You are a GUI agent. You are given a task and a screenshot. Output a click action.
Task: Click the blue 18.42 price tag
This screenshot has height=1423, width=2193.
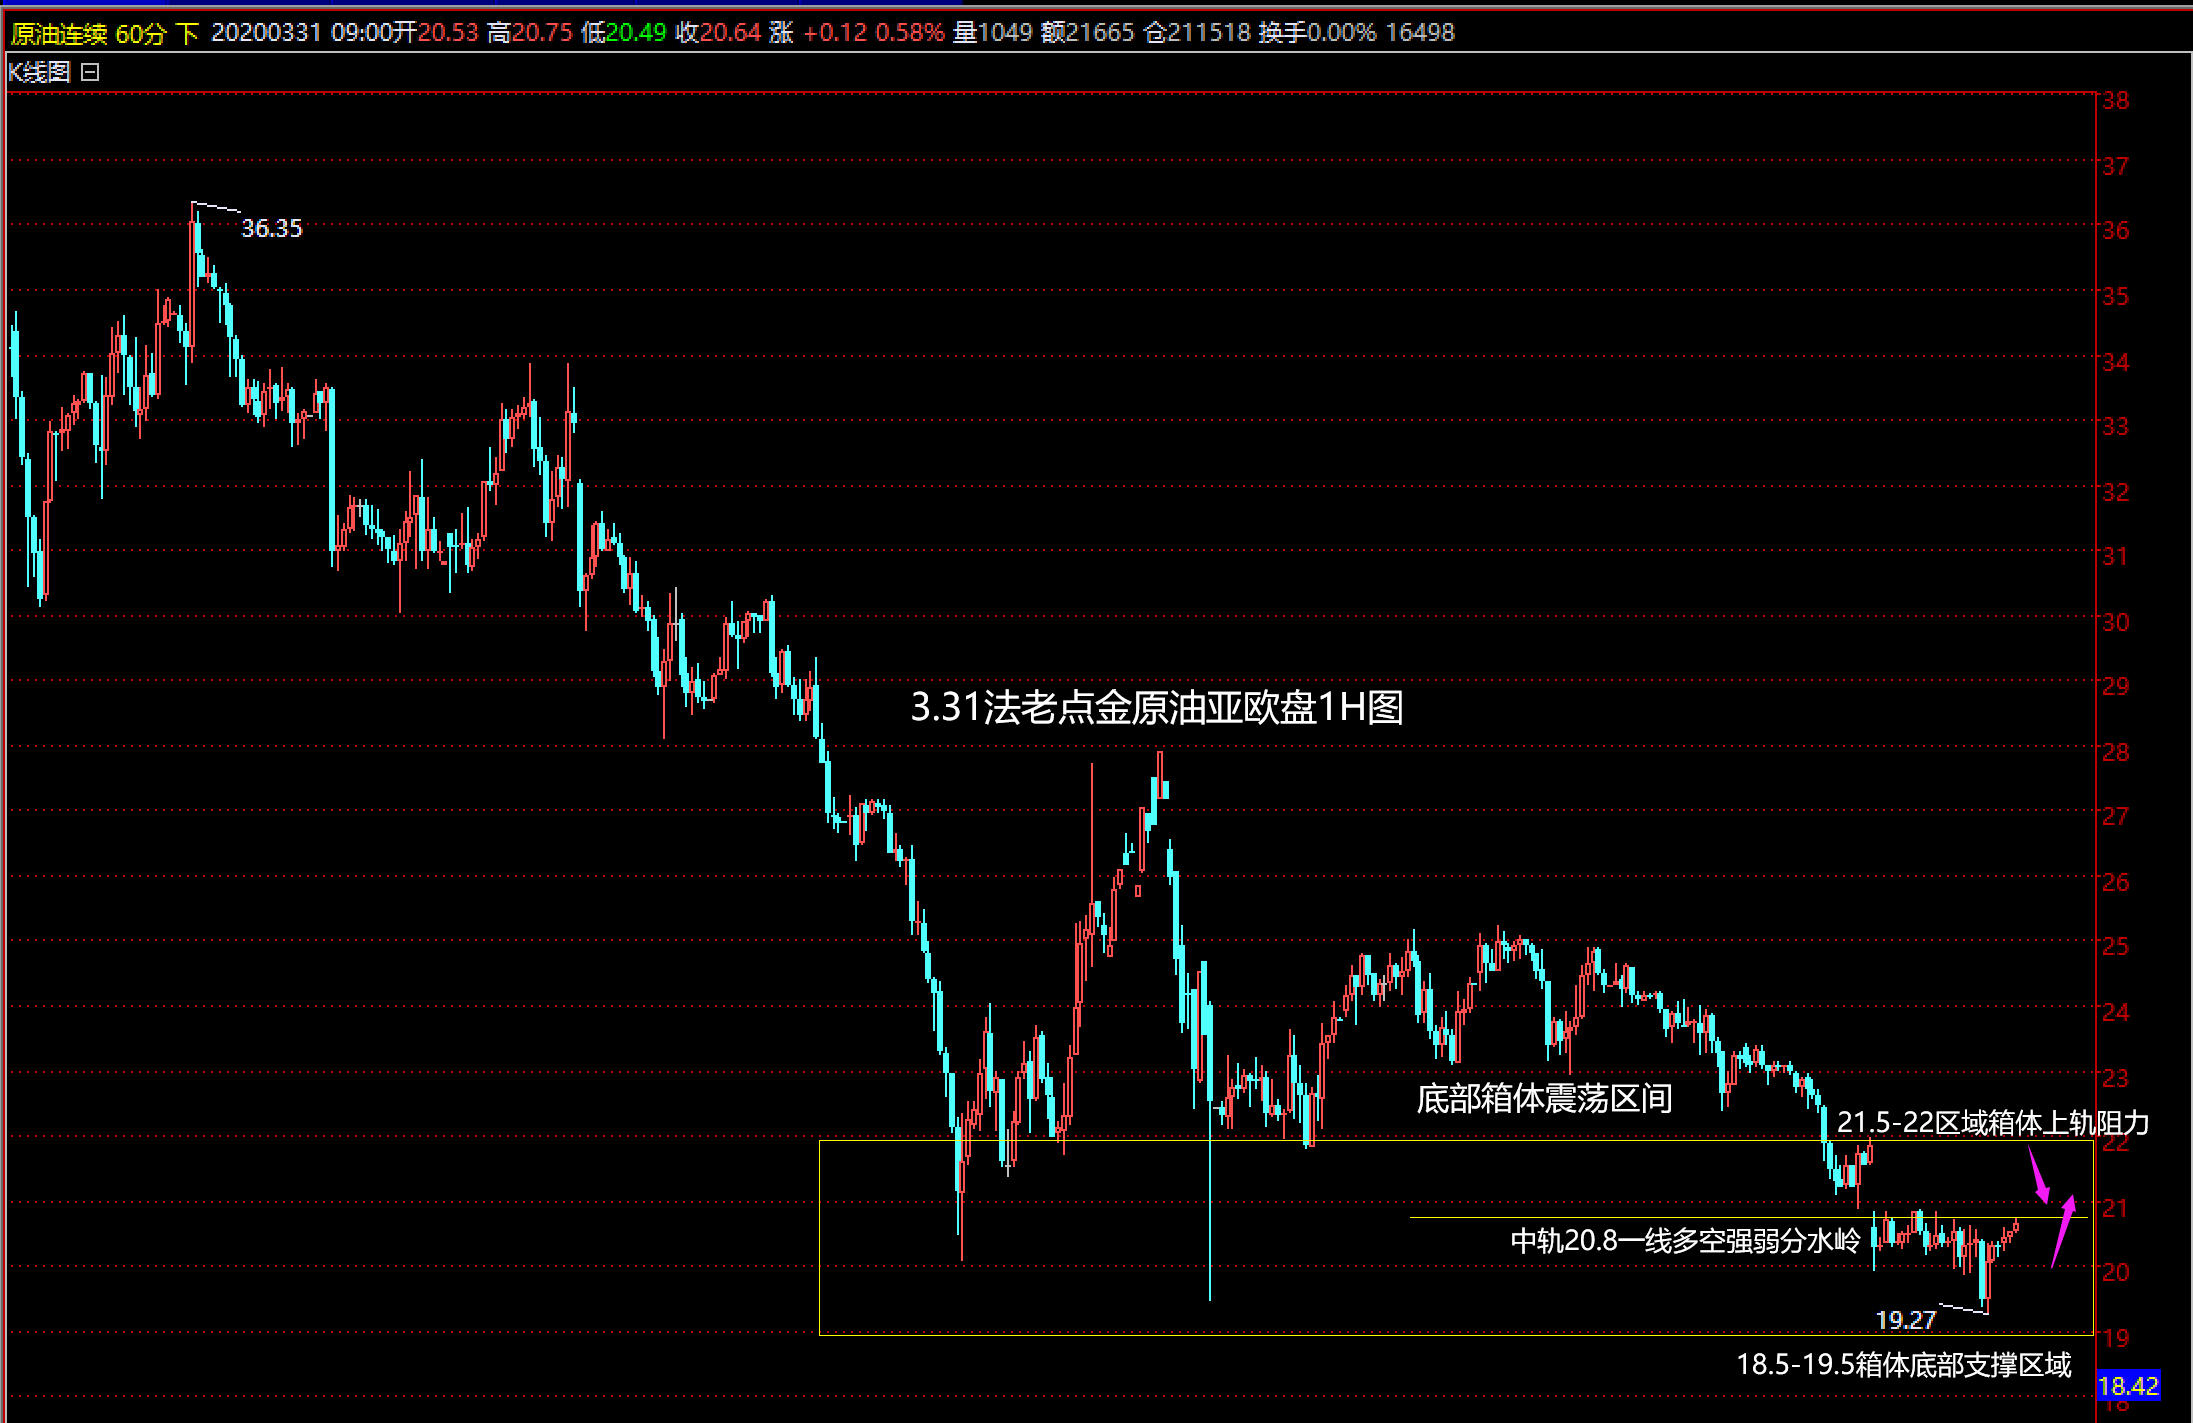[2128, 1386]
